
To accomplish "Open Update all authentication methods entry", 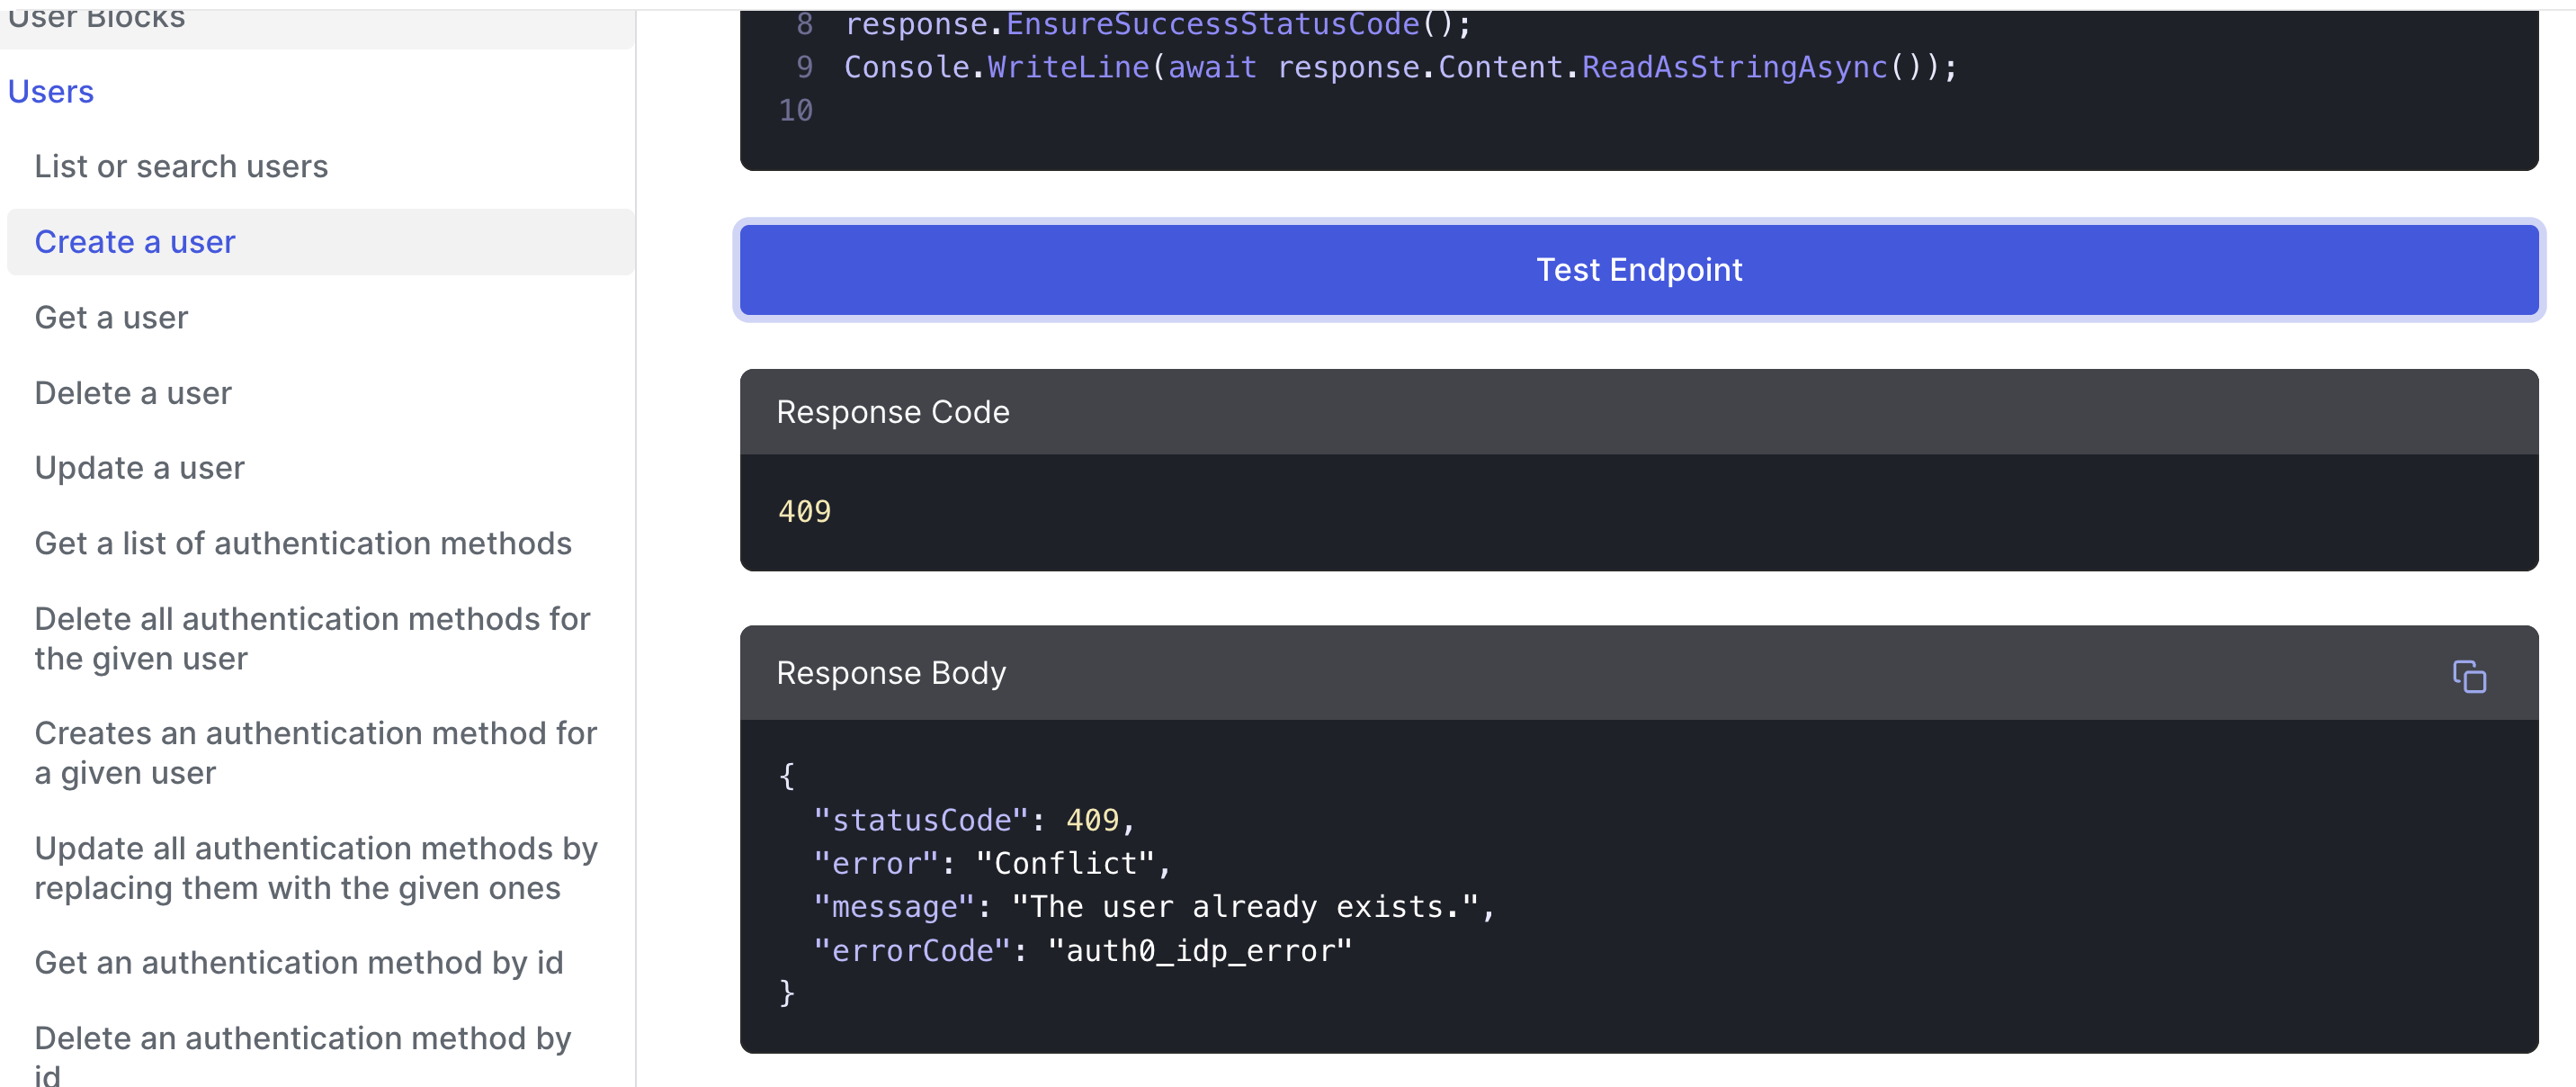I will point(315,868).
